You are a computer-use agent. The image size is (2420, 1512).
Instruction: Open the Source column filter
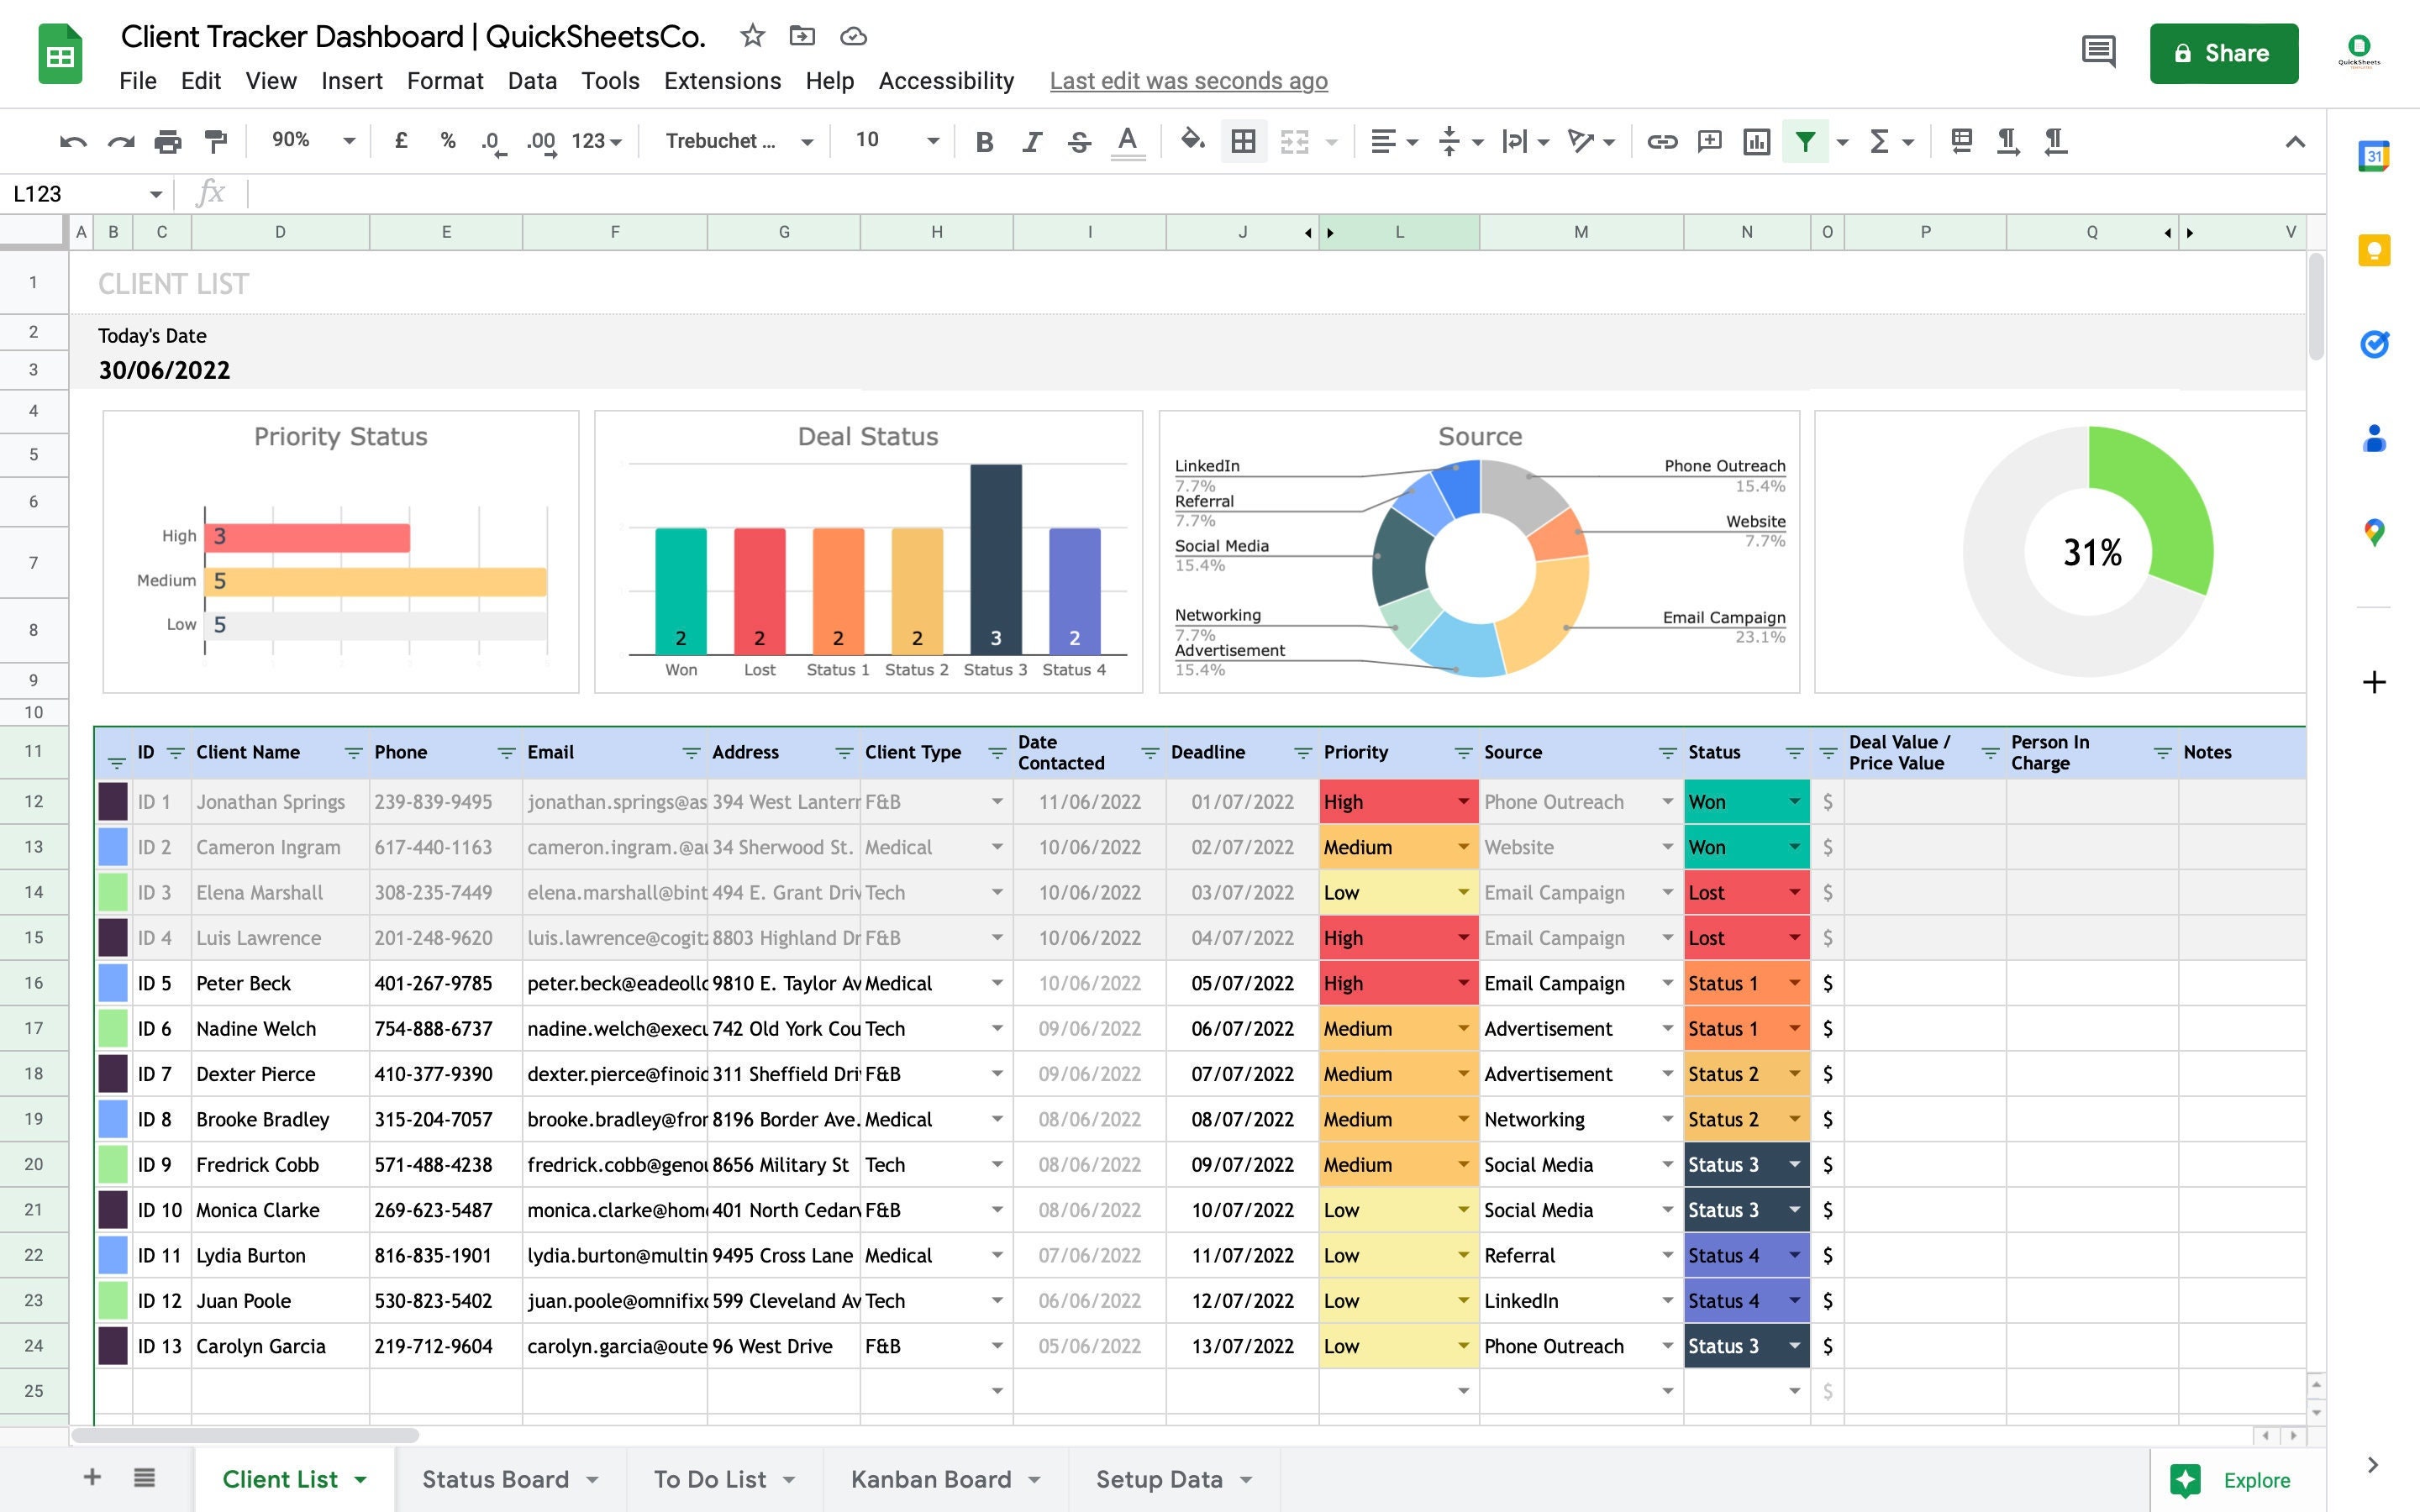[x=1667, y=753]
